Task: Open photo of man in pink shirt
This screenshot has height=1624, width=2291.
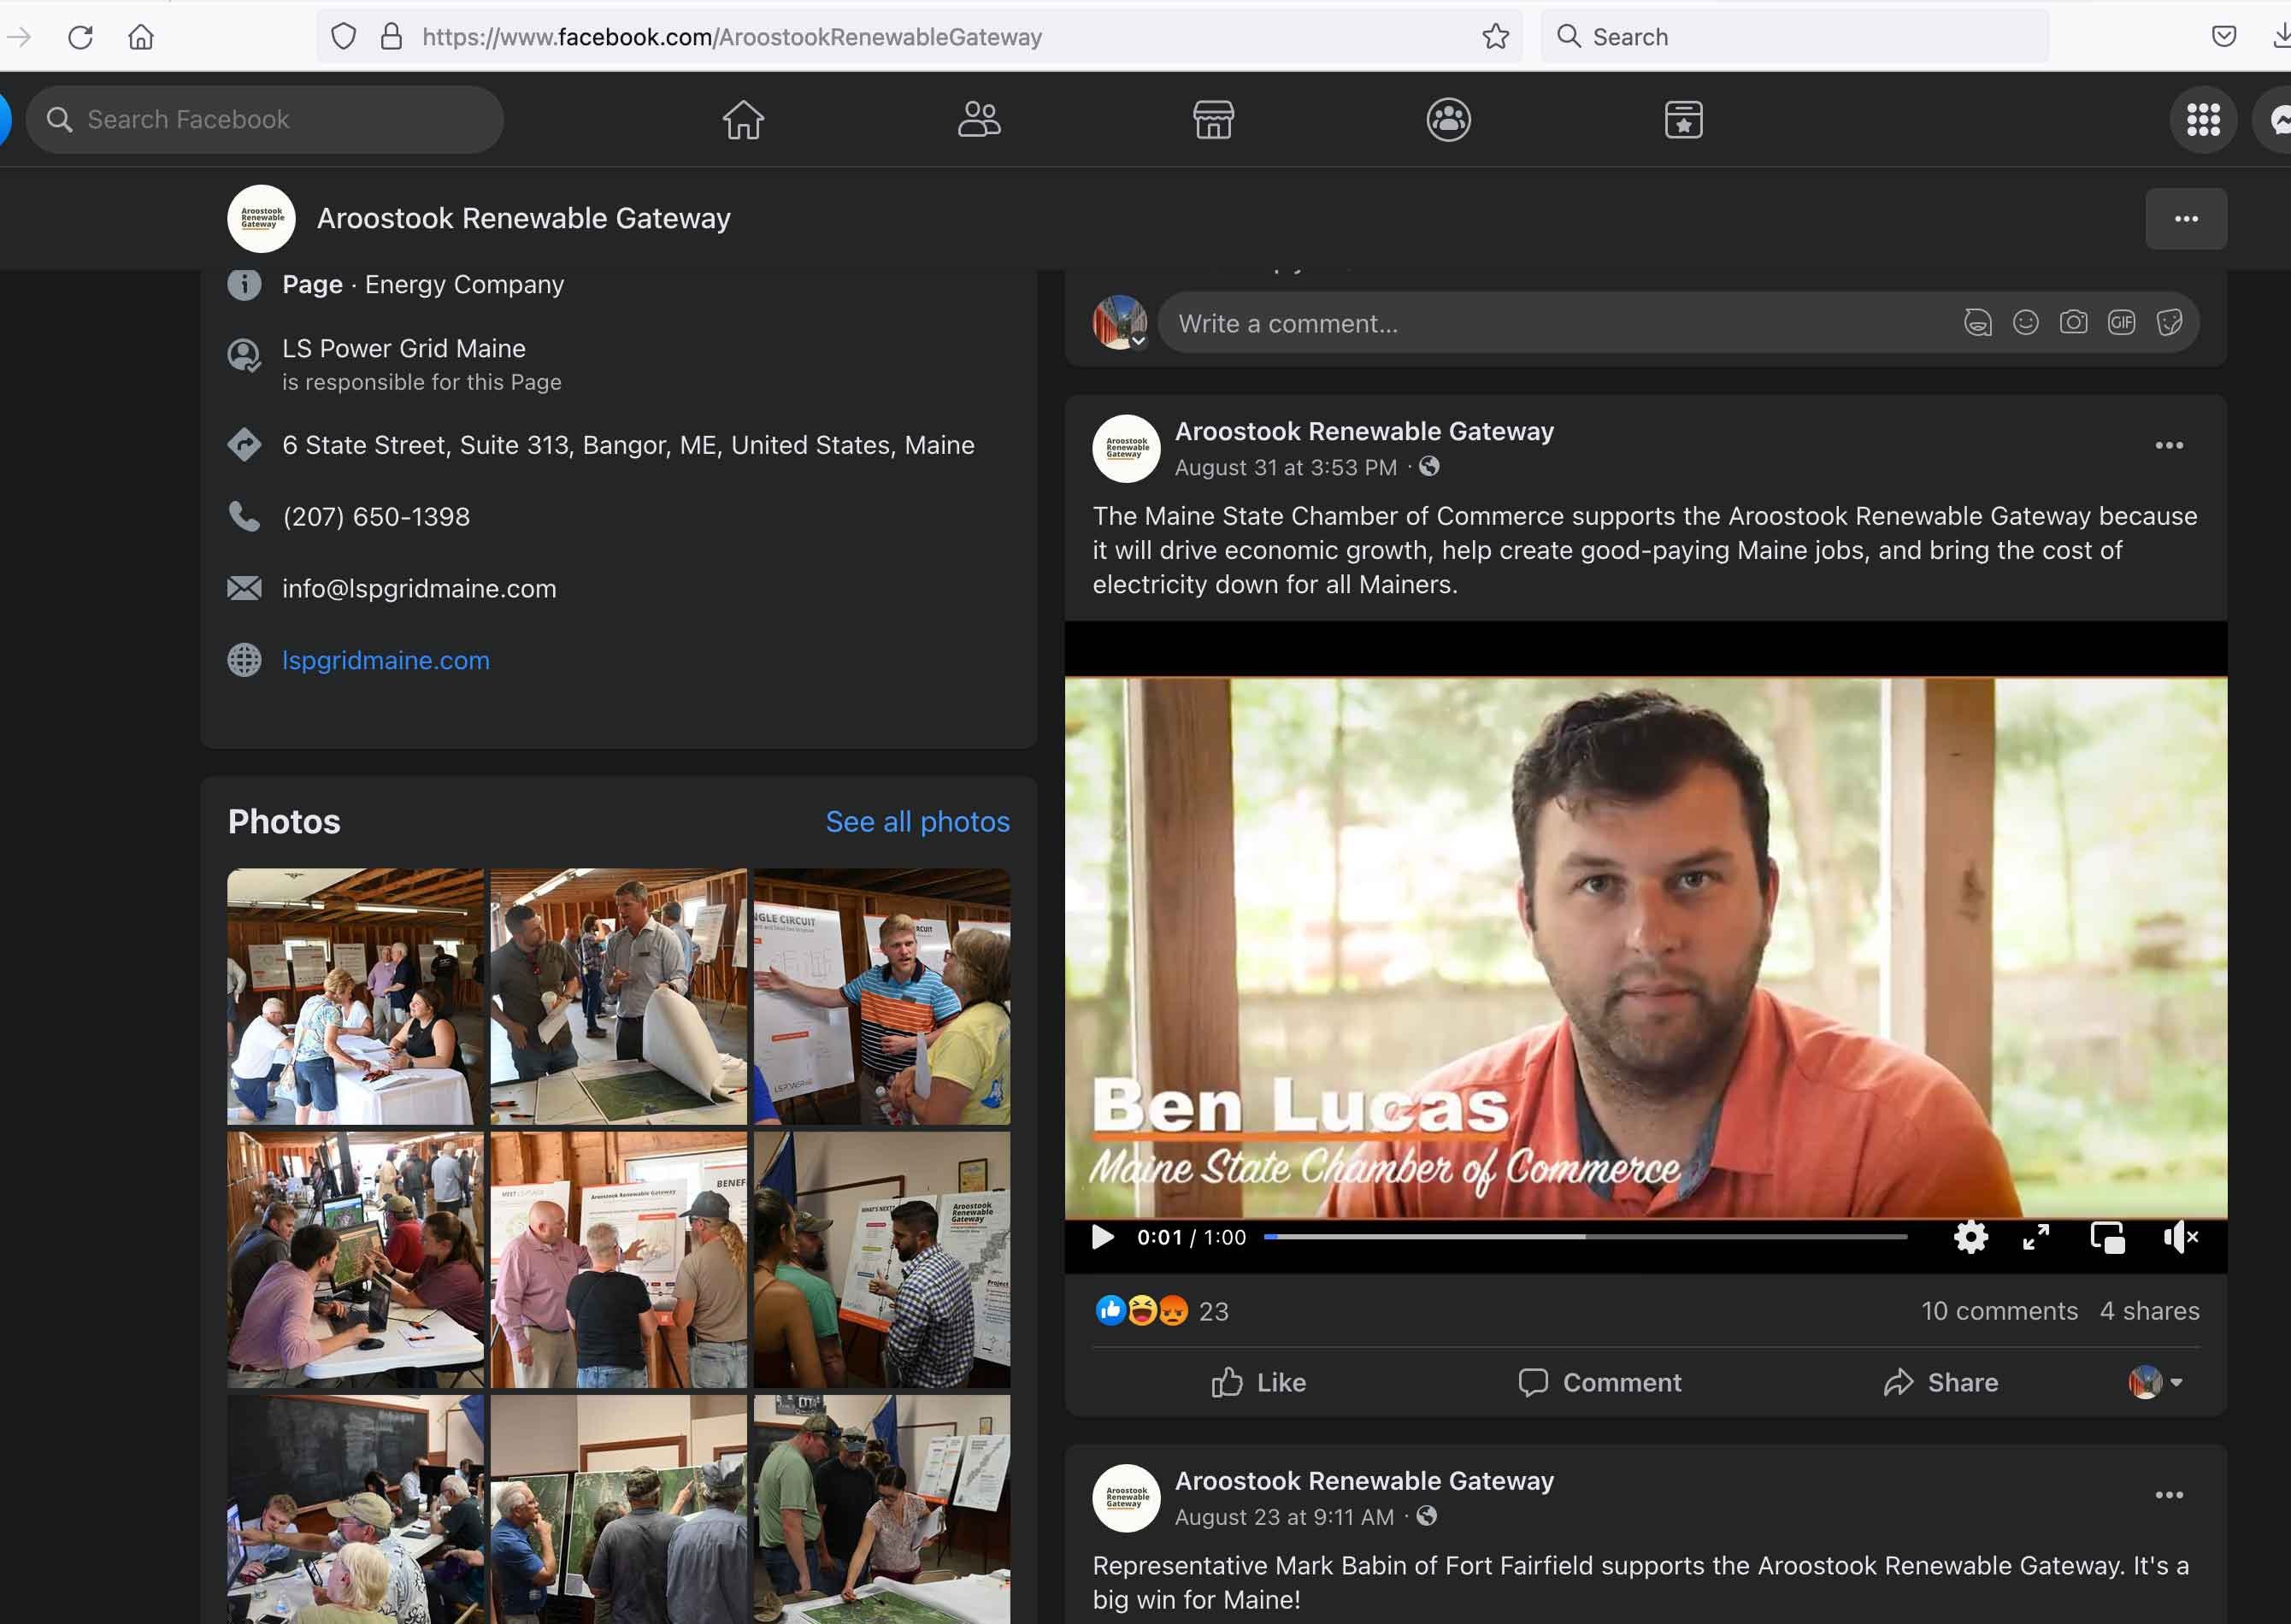Action: pos(618,1259)
